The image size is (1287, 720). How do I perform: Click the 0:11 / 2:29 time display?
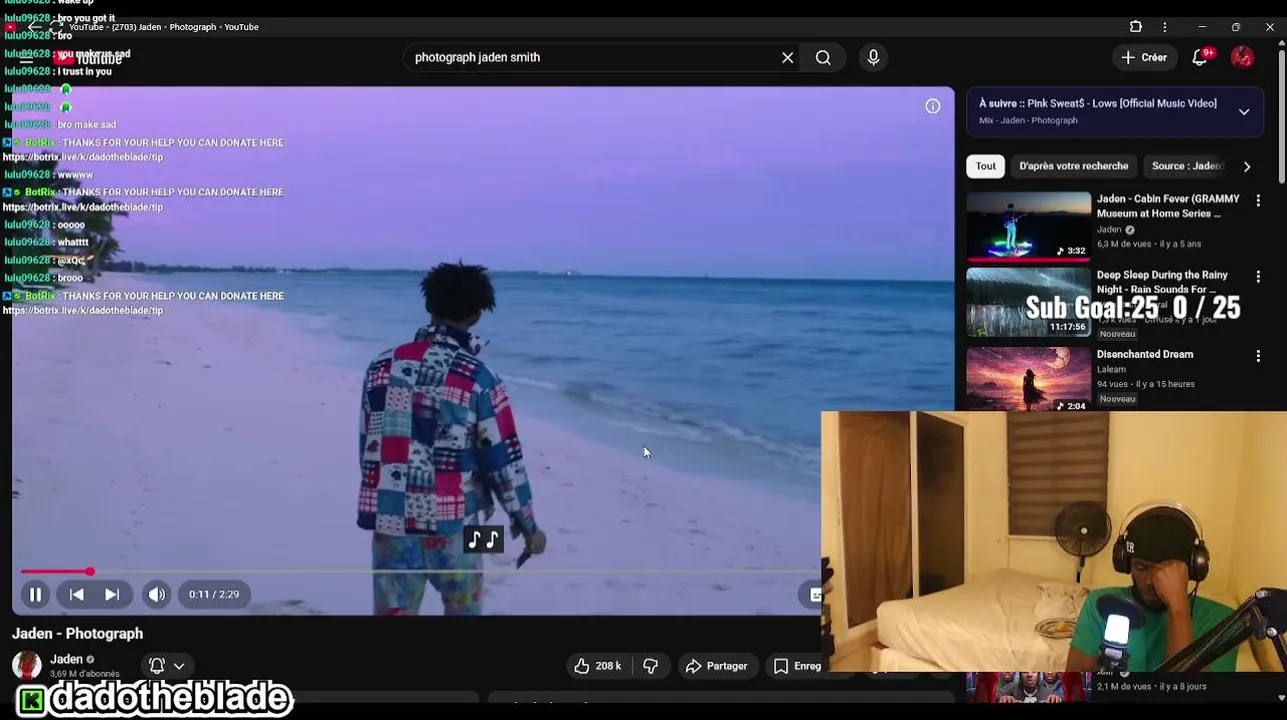pos(214,594)
